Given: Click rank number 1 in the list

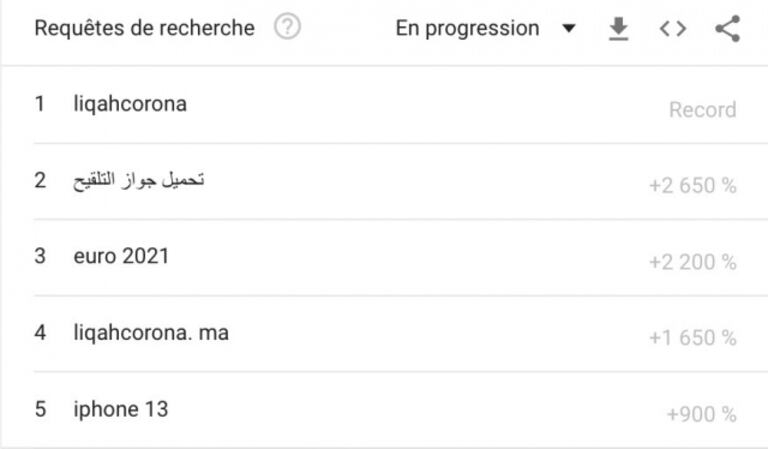Looking at the screenshot, I should [40, 104].
